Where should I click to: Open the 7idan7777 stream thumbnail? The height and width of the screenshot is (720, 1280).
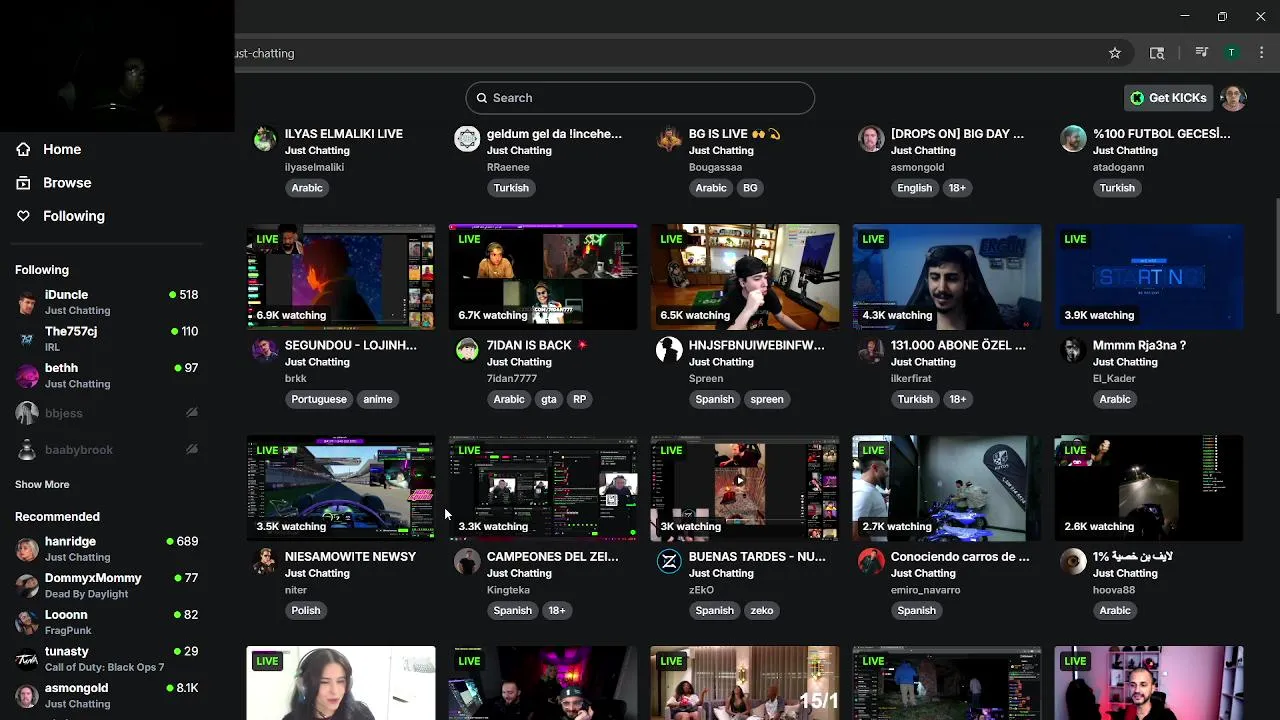coord(543,277)
